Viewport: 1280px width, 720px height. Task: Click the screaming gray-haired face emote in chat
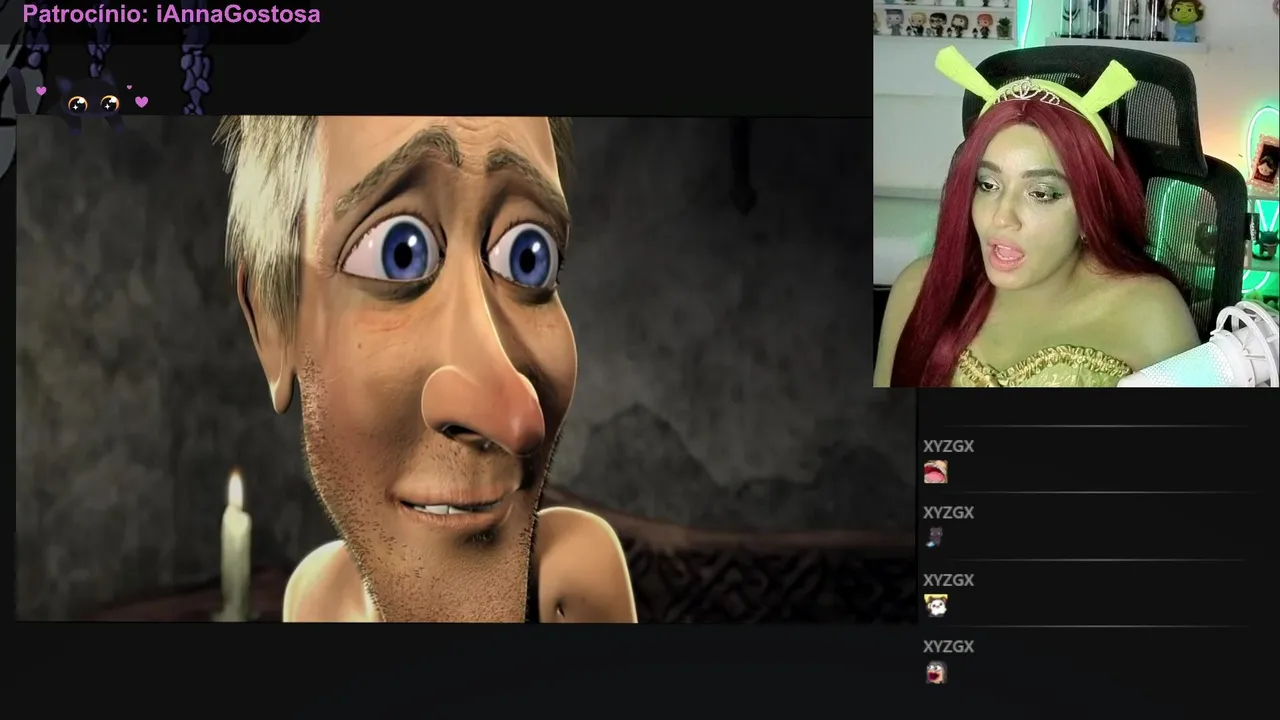coord(935,672)
